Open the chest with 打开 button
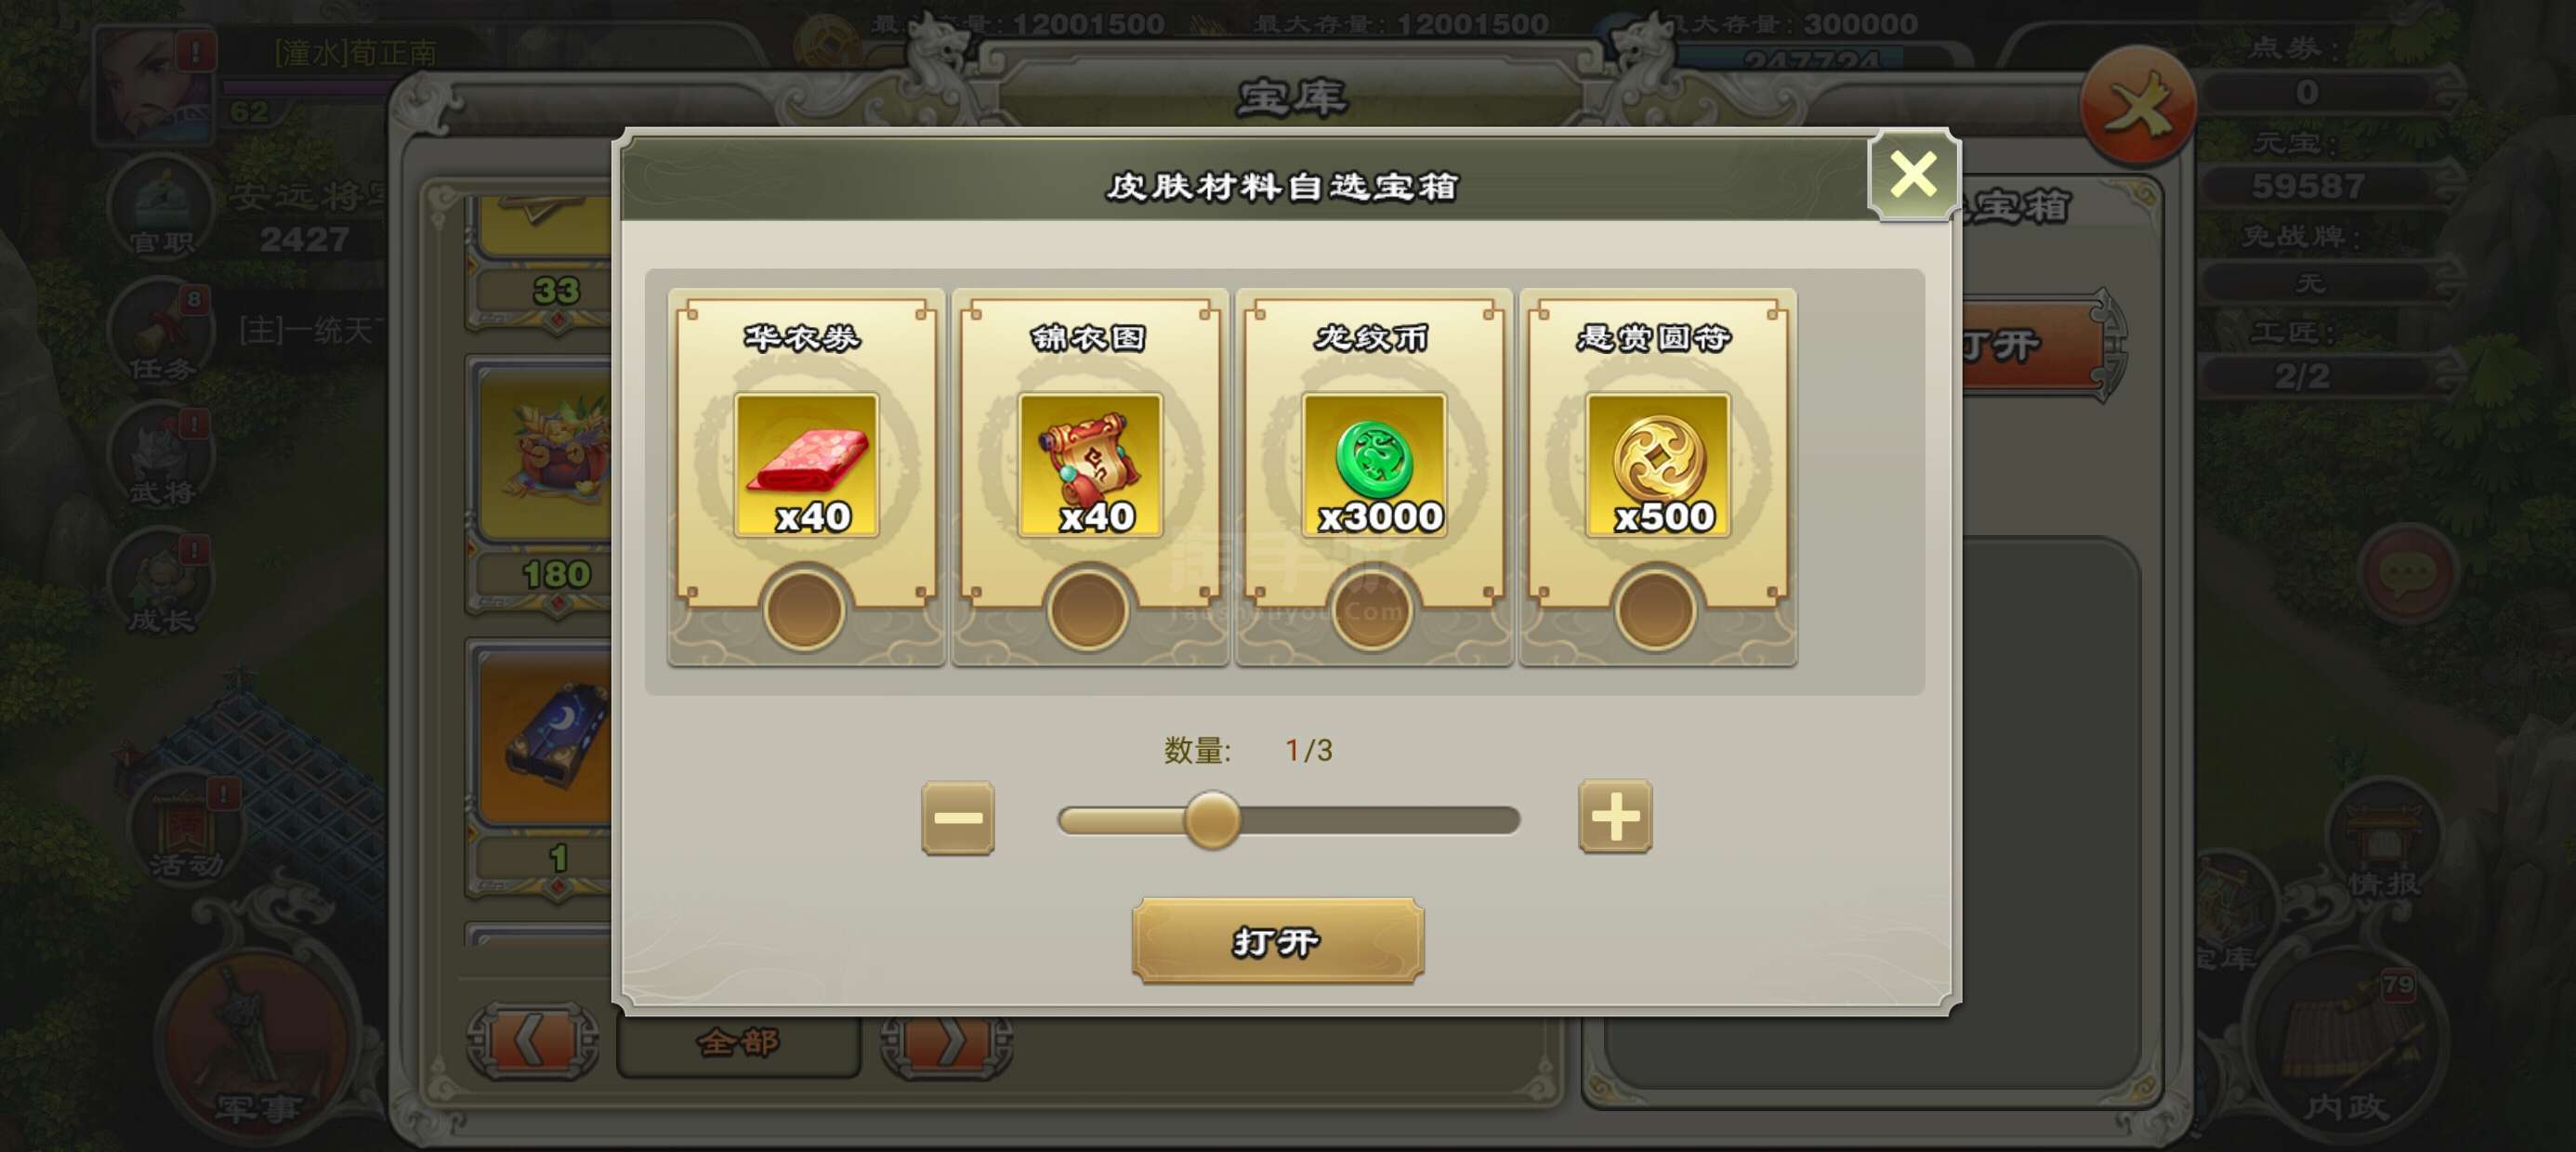2576x1152 pixels. pos(1278,941)
